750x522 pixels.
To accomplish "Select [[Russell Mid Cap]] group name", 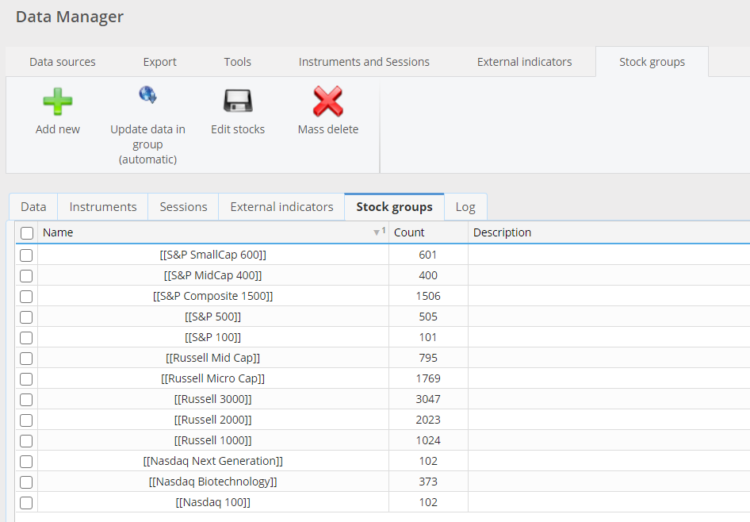I will [x=213, y=358].
